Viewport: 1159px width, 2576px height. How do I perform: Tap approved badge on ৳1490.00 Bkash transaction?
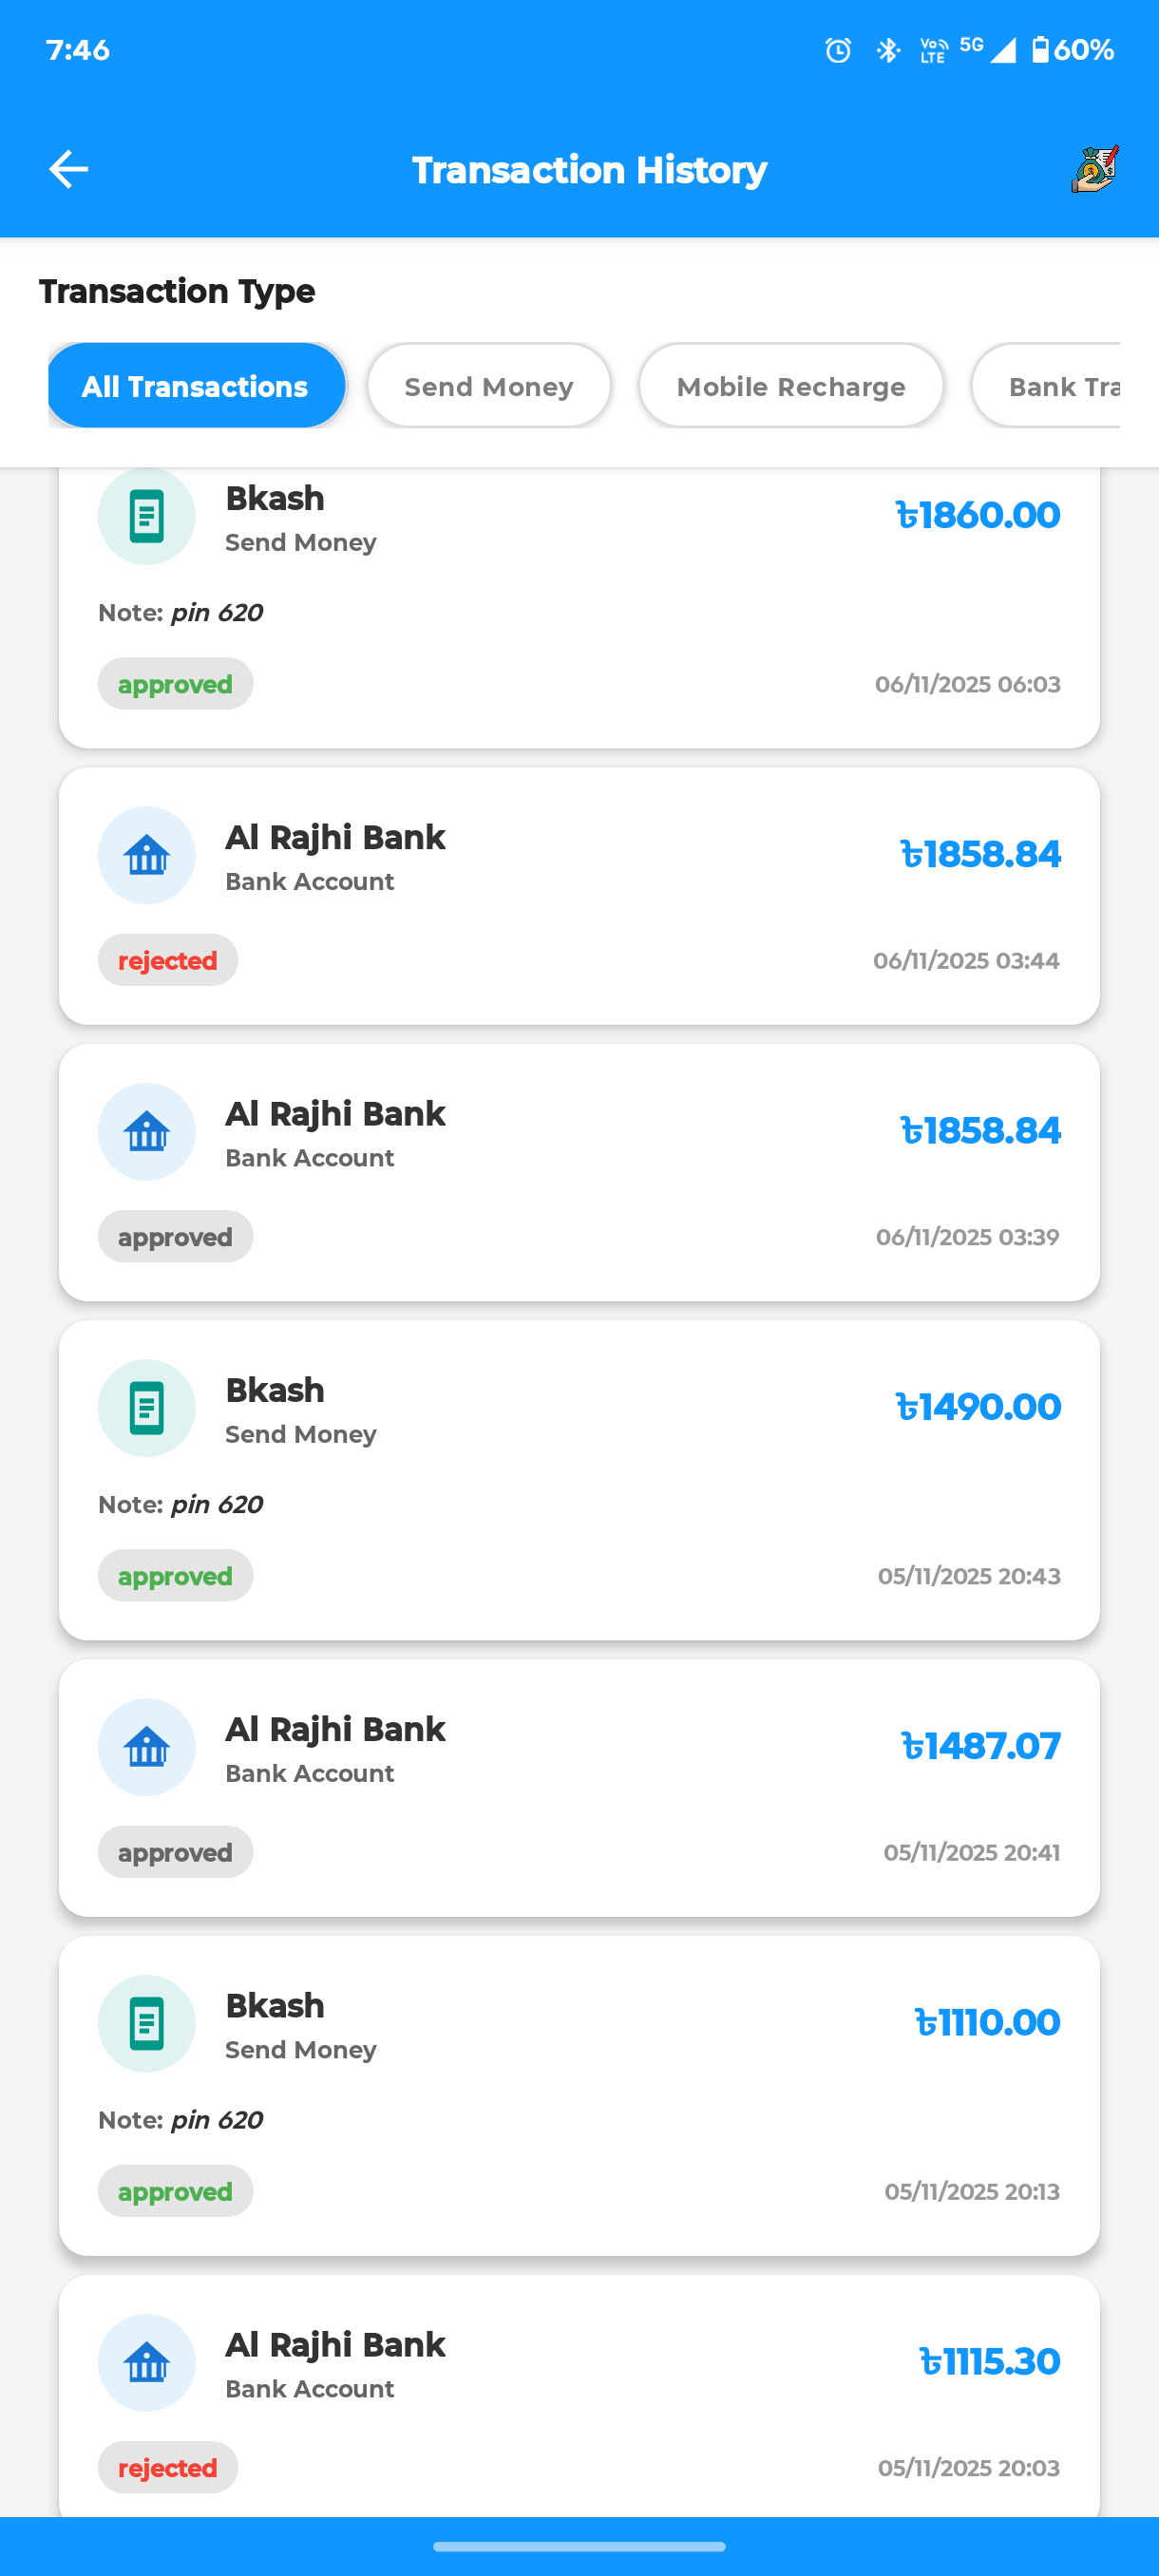pyautogui.click(x=175, y=1577)
